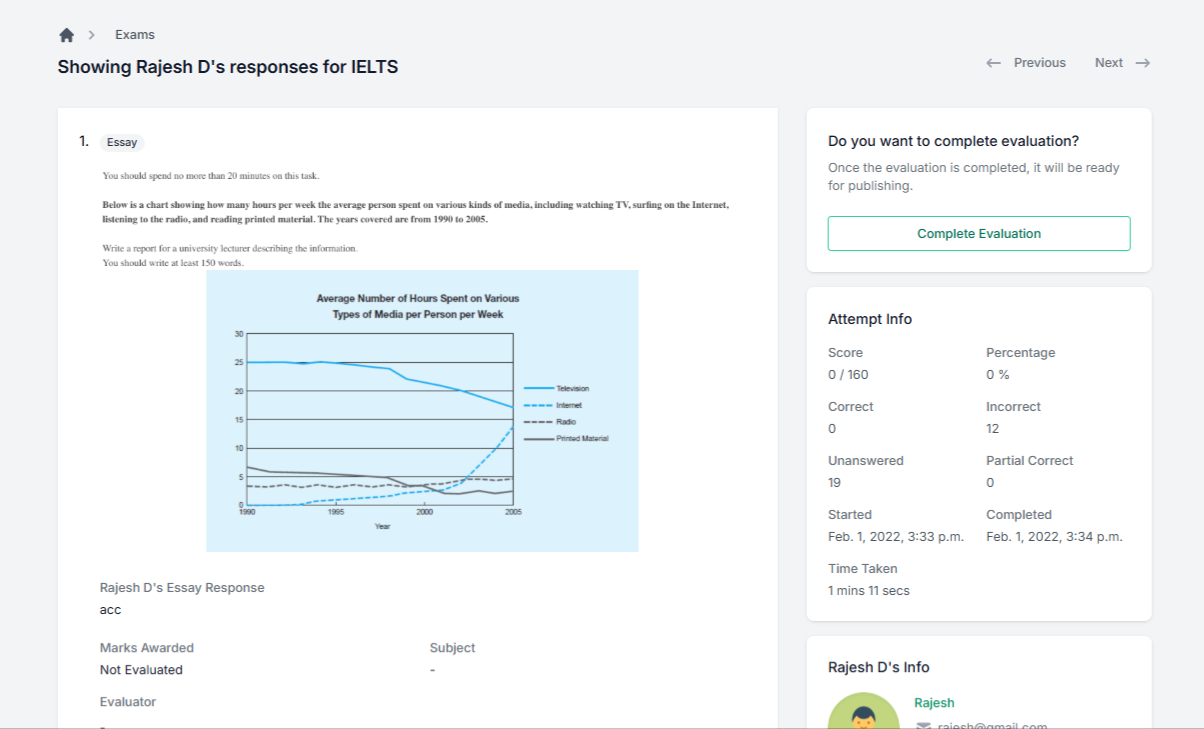Viewport: 1204px width, 729px height.
Task: Click the breadcrumb chevron separator
Action: 92,35
